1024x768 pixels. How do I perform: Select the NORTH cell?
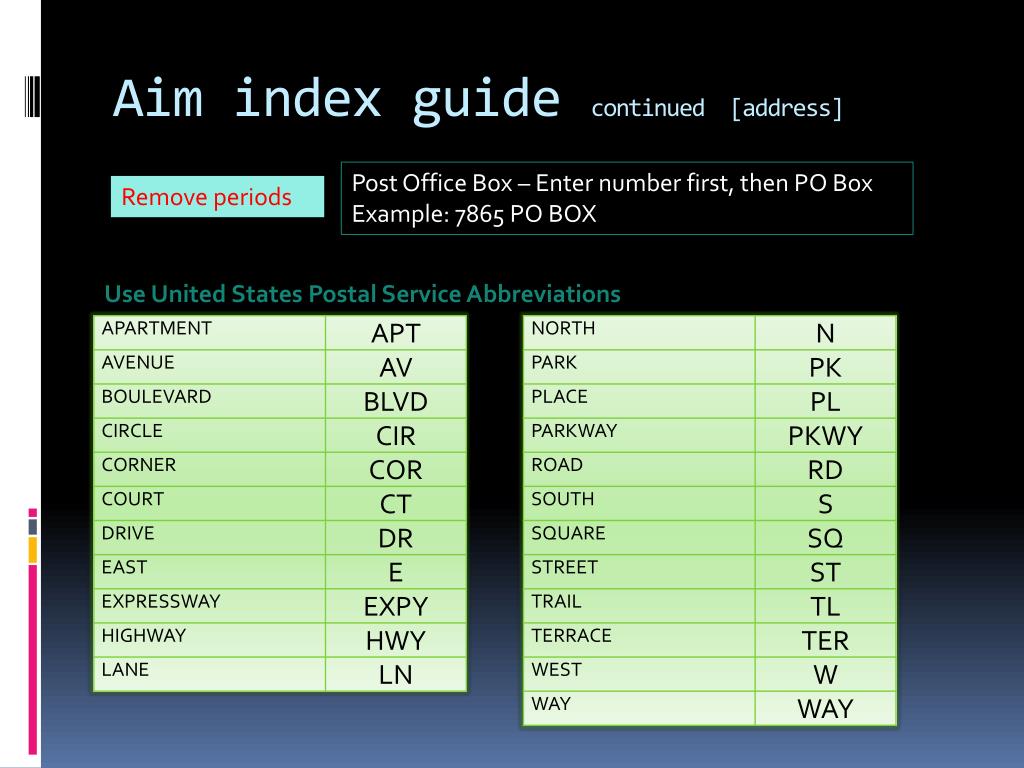(x=639, y=333)
